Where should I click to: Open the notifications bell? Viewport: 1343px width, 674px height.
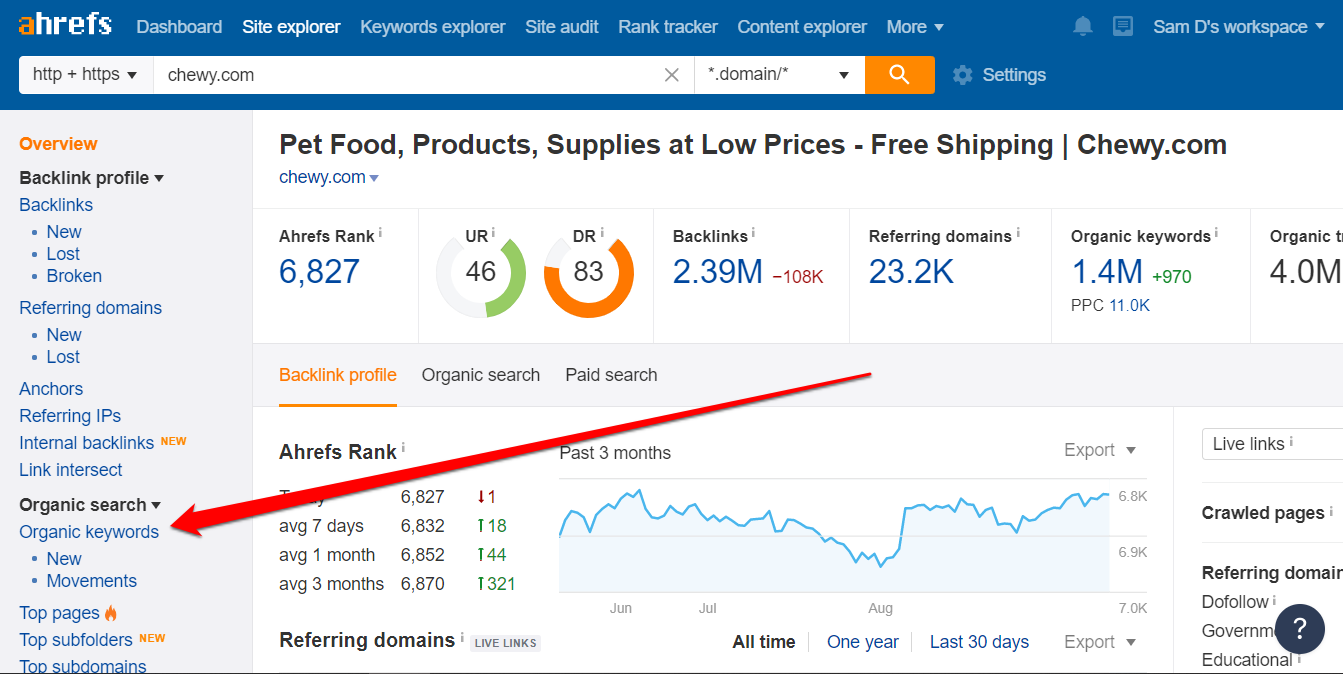[1083, 27]
